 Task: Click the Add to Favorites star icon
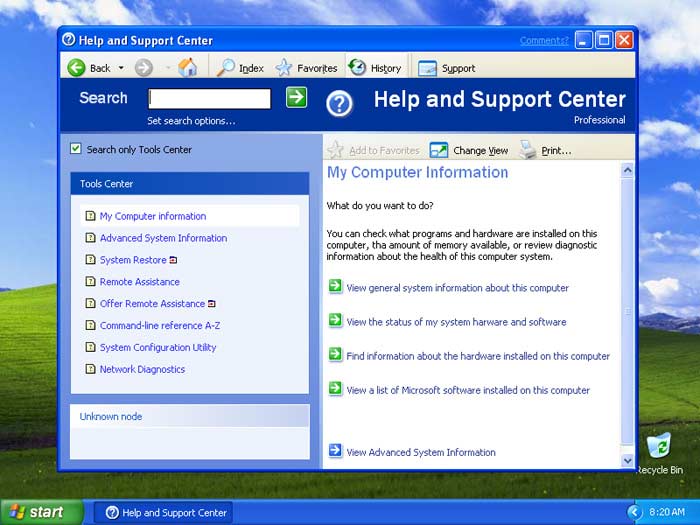pyautogui.click(x=336, y=150)
